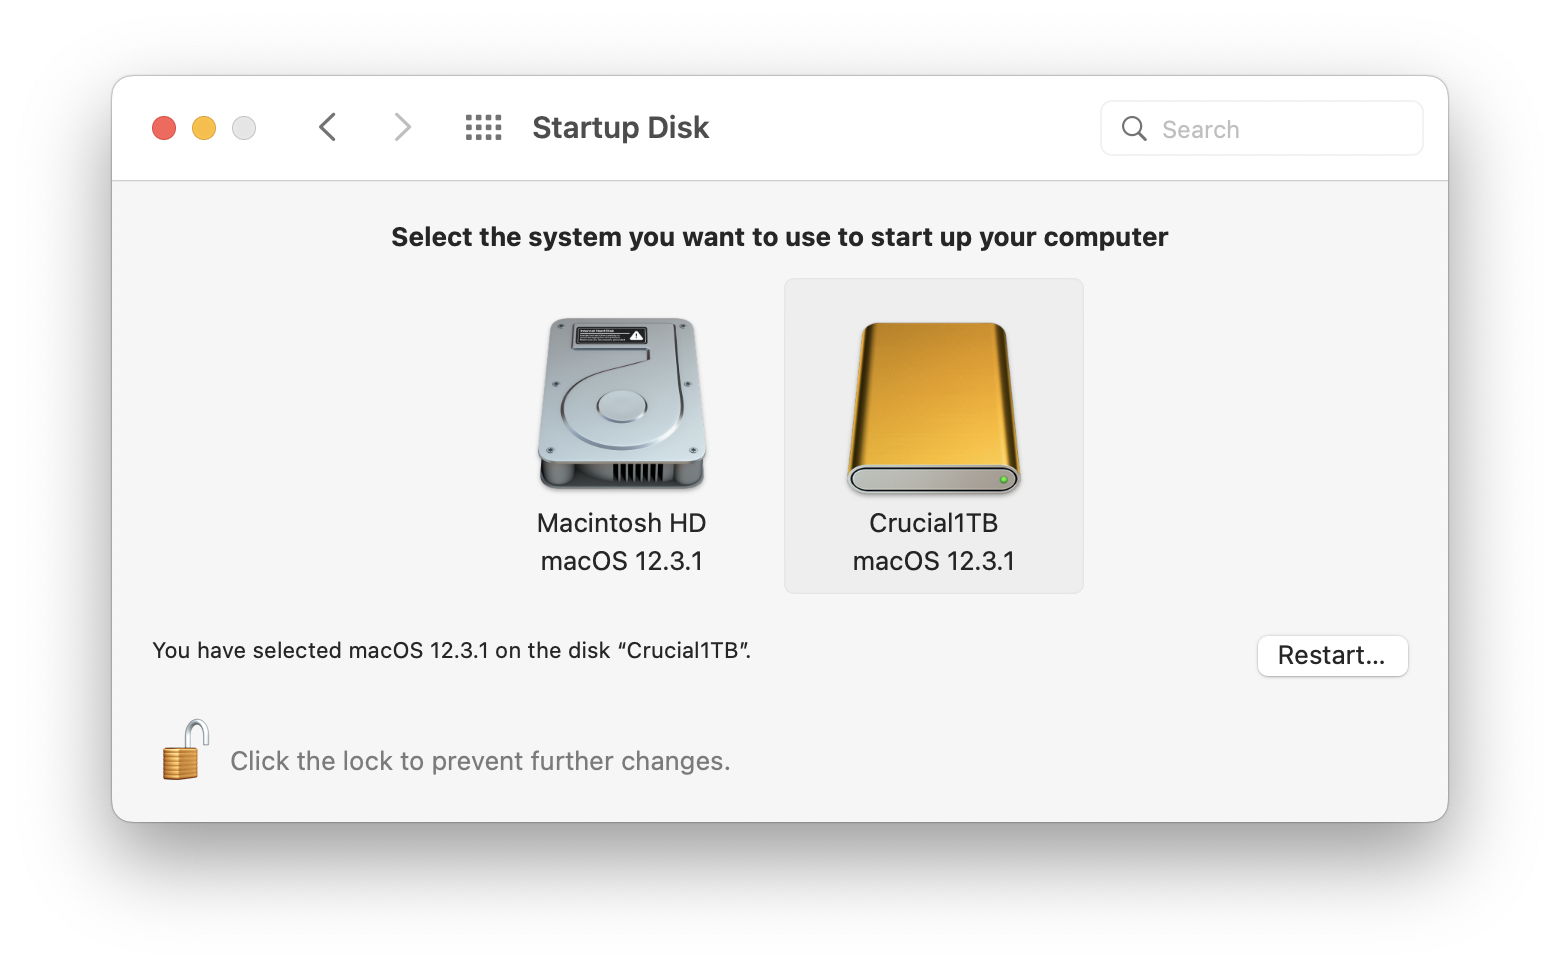
Task: Select the Macintosh HD internal drive icon
Action: 621,403
